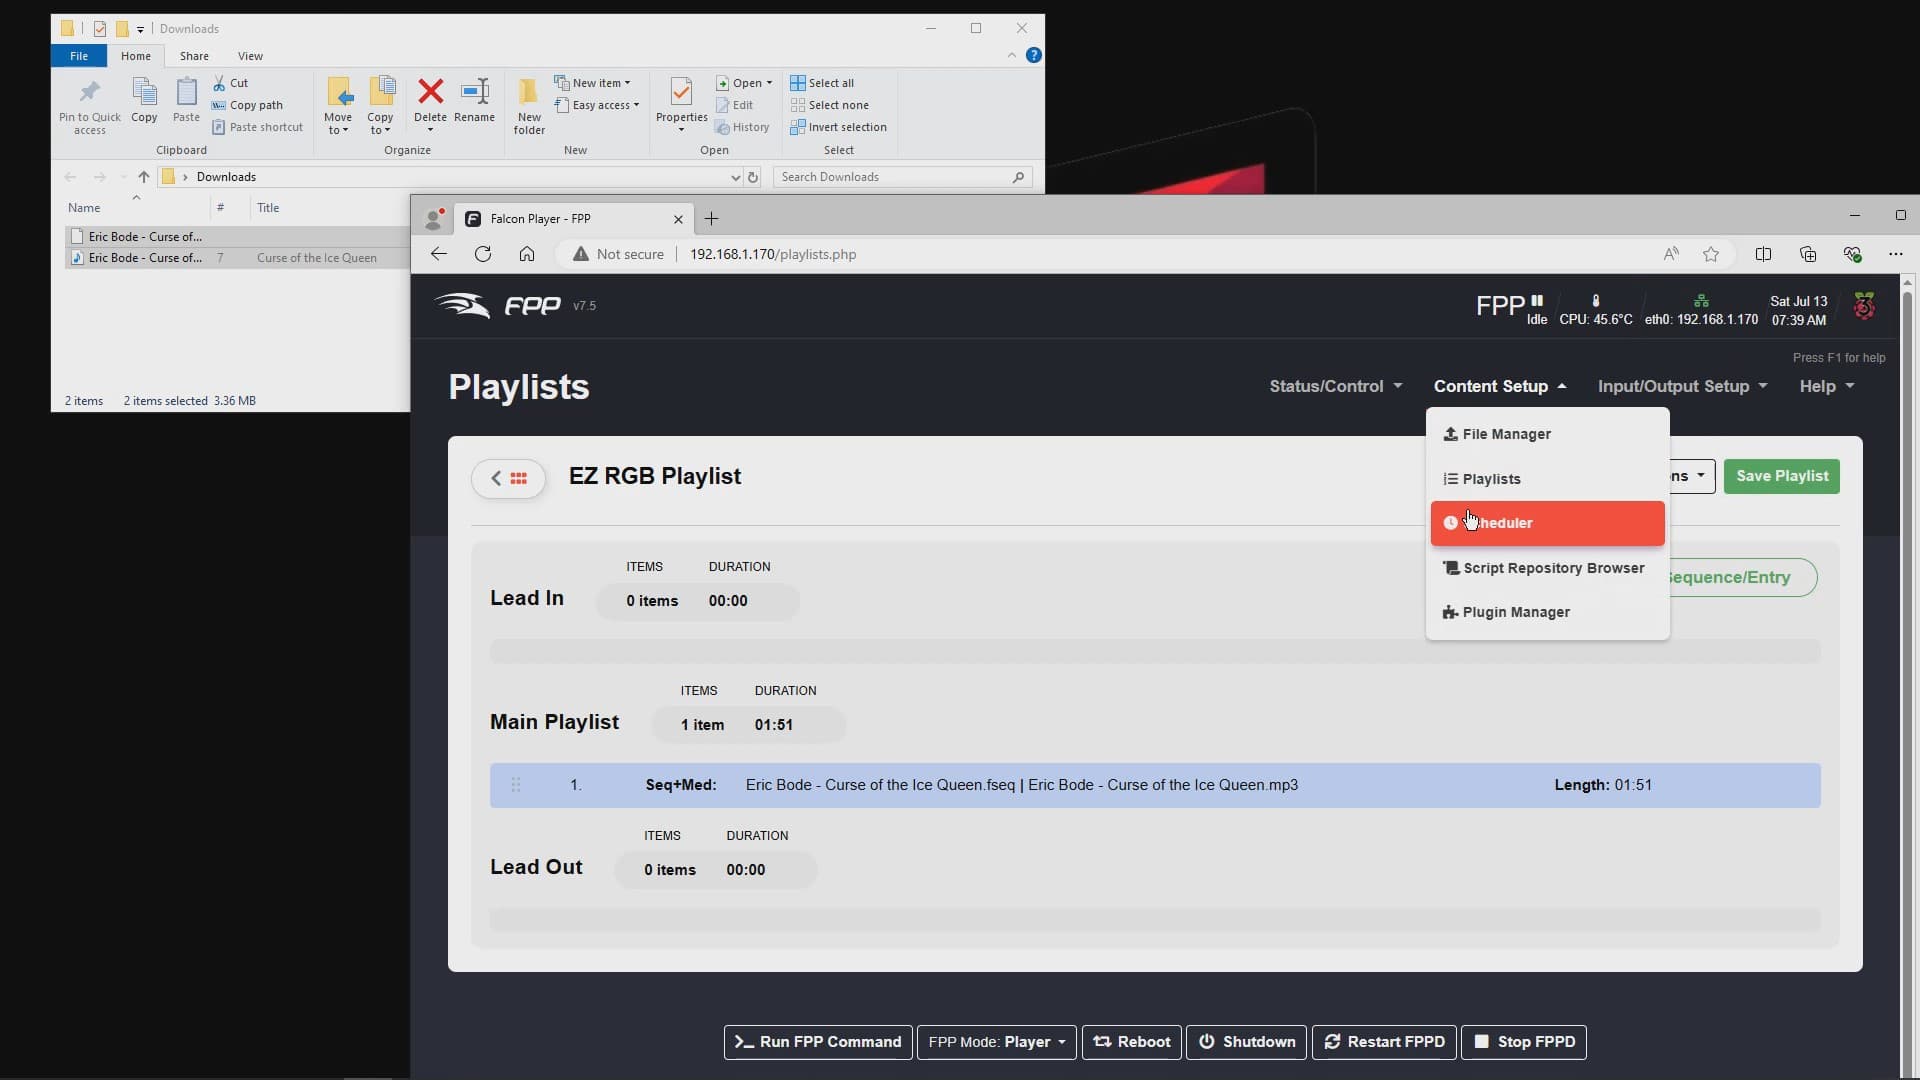
Task: Click the favorites star icon in browser
Action: coord(1711,254)
